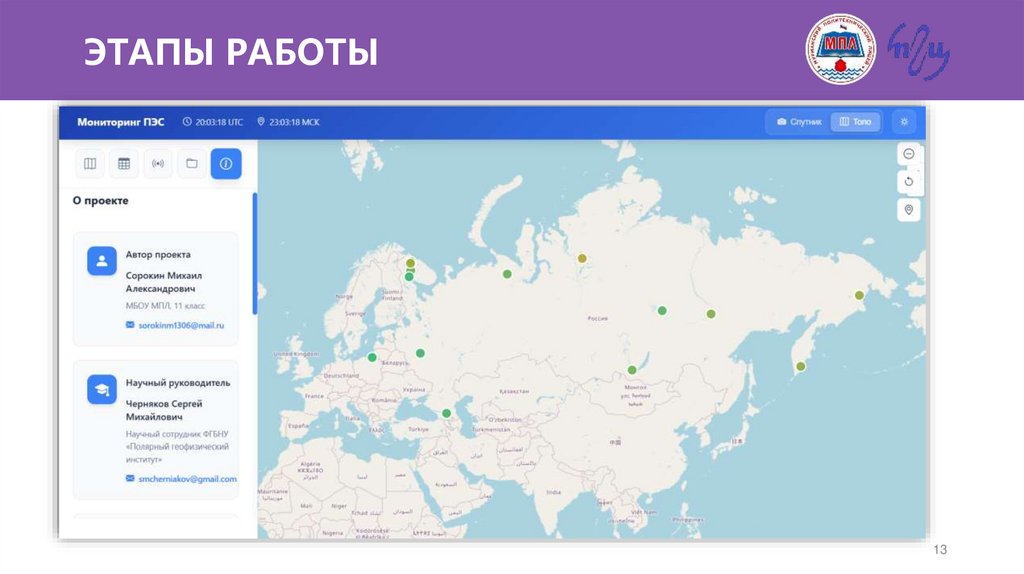Viewport: 1024px width, 574px height.
Task: Select the green station marker in the Caucasus
Action: (x=446, y=413)
